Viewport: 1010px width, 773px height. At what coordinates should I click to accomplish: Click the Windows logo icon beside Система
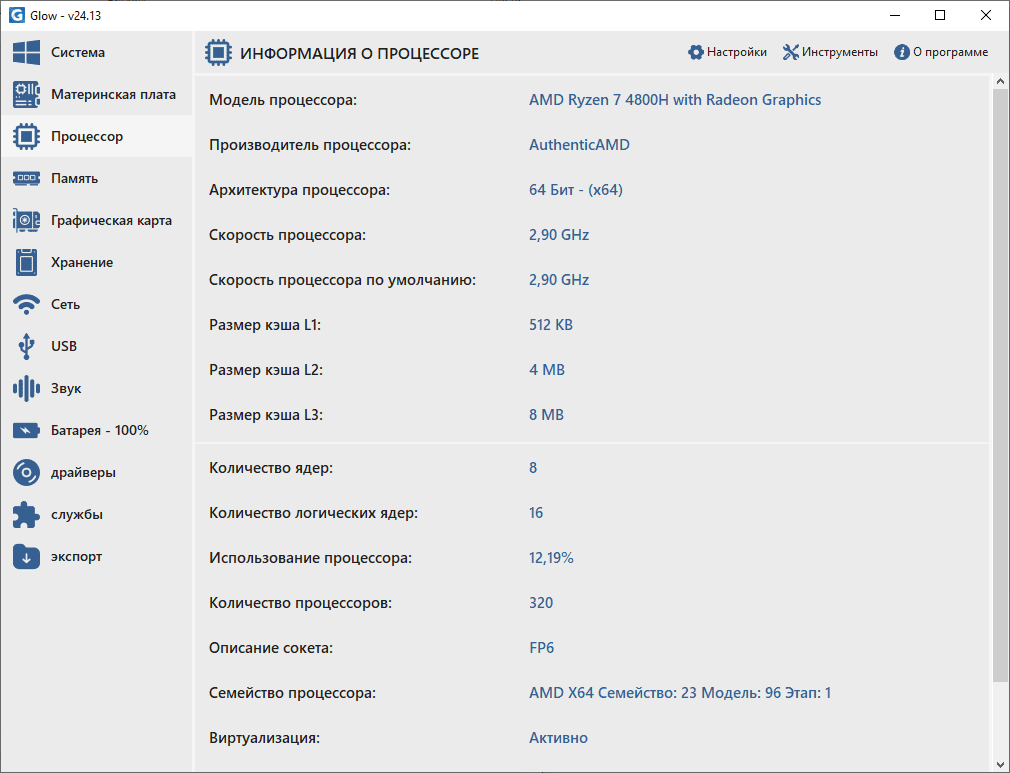[x=26, y=53]
